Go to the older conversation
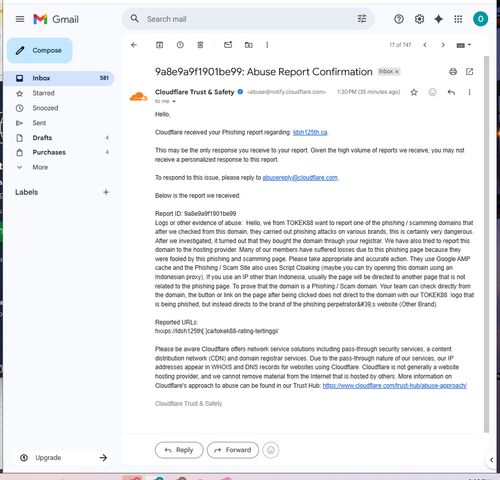 click(x=443, y=45)
